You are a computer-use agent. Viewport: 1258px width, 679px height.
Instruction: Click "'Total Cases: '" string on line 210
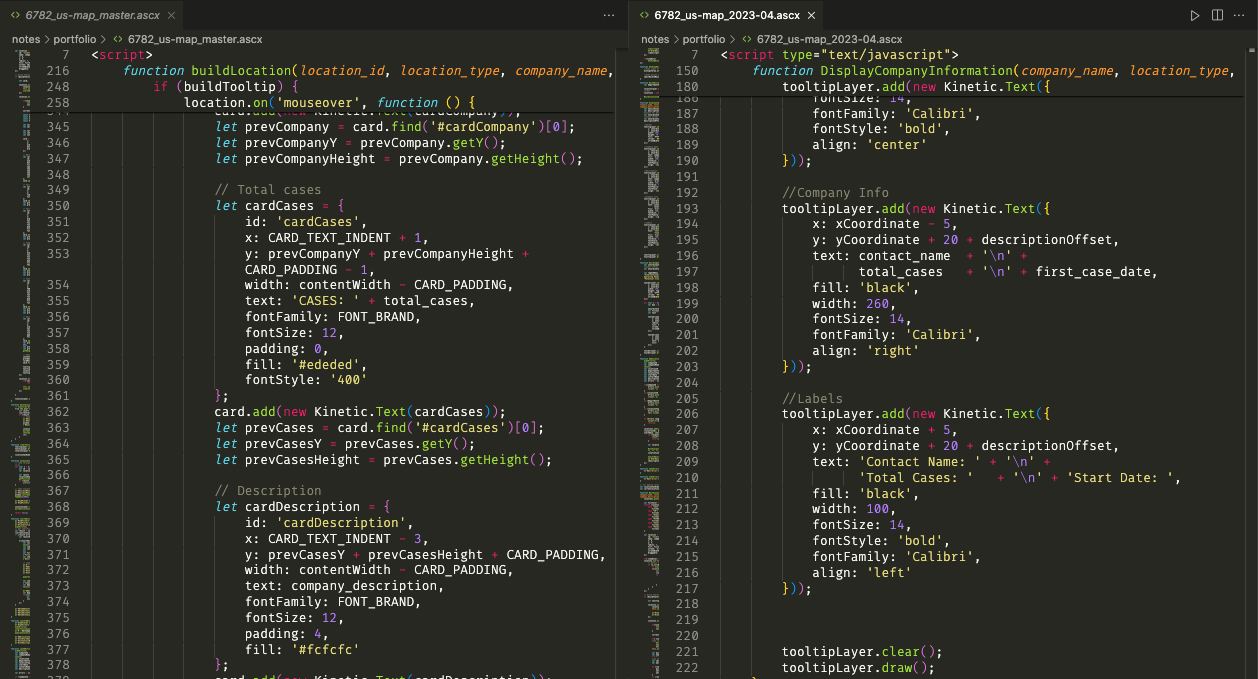[x=916, y=478]
